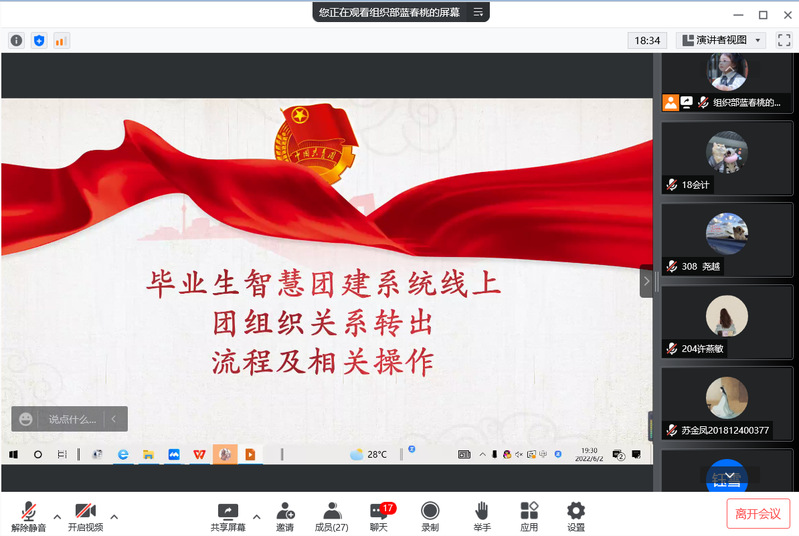This screenshot has height=536, width=799.
Task: Click the shared taskbar clock 19:30
Action: tap(589, 454)
